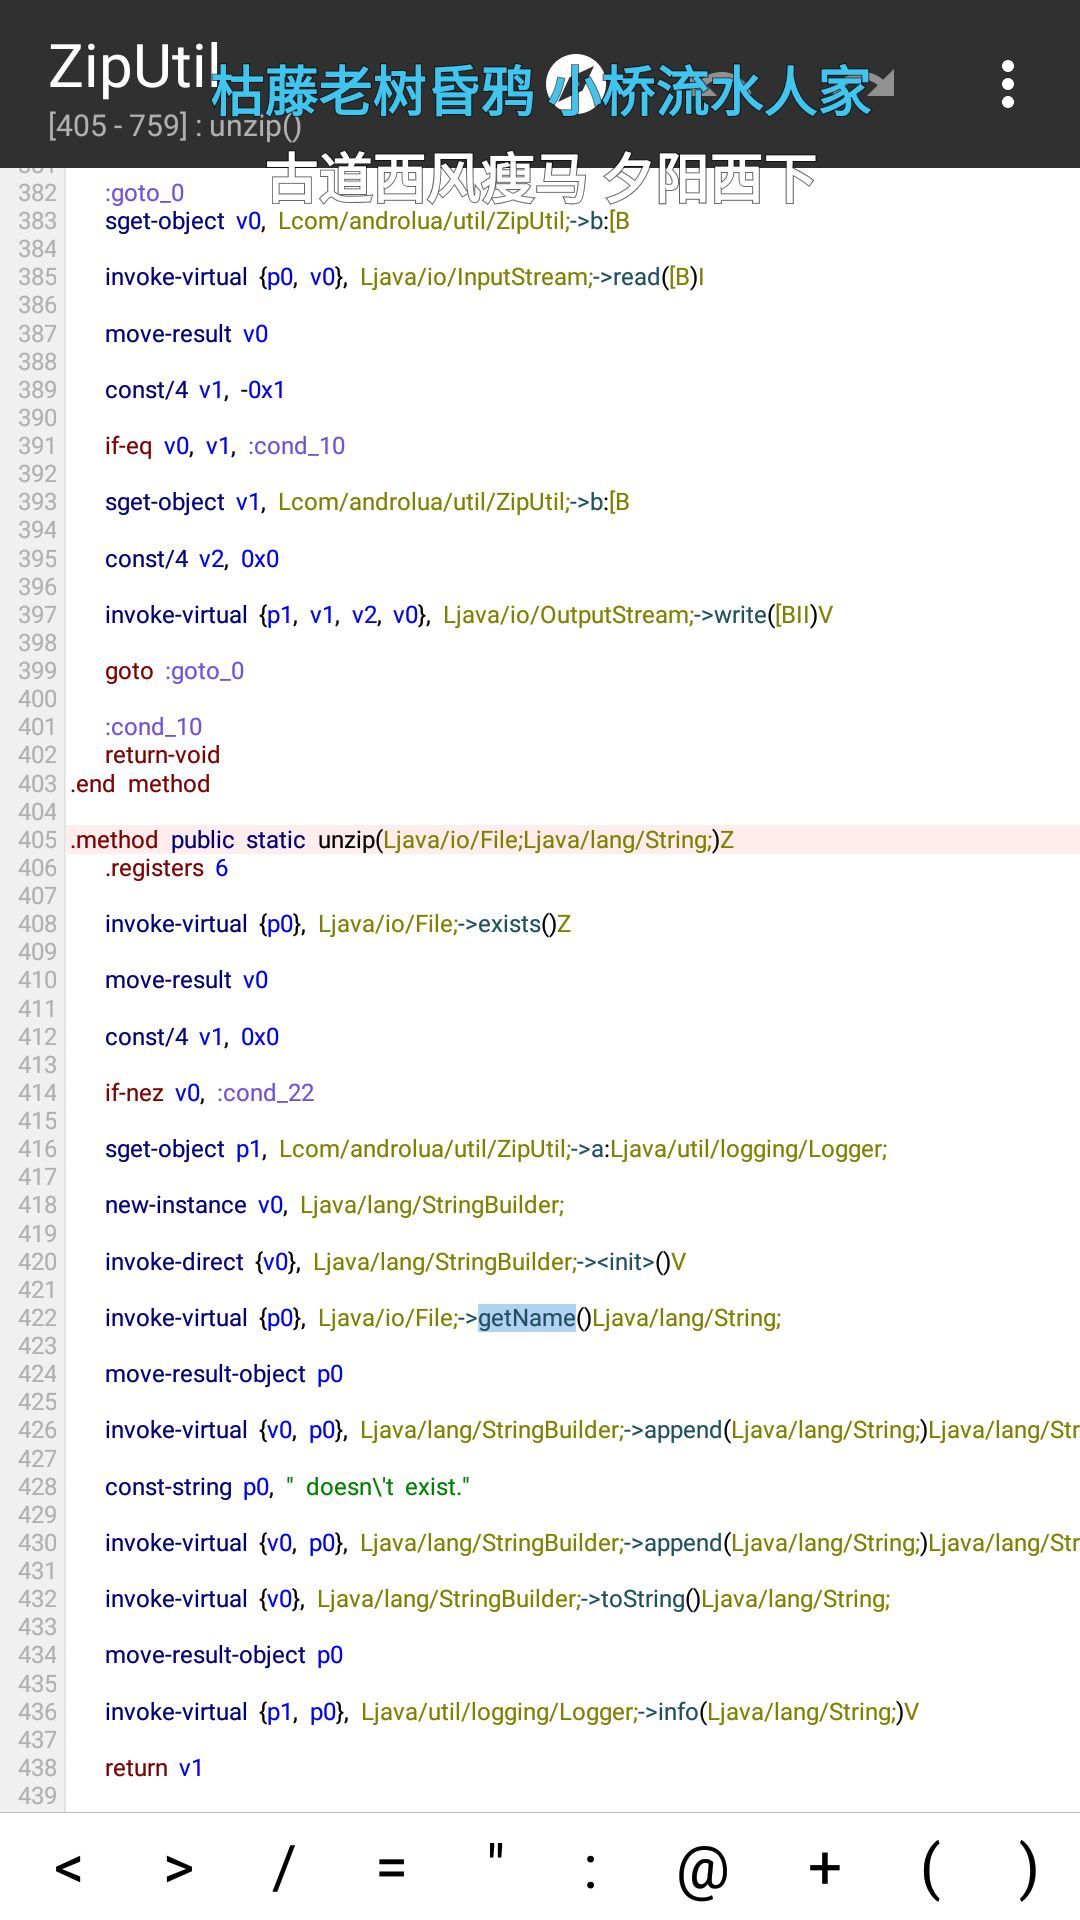The width and height of the screenshot is (1080, 1920).
Task: Tap the StringBuilder;->toString() line
Action: (497, 1599)
